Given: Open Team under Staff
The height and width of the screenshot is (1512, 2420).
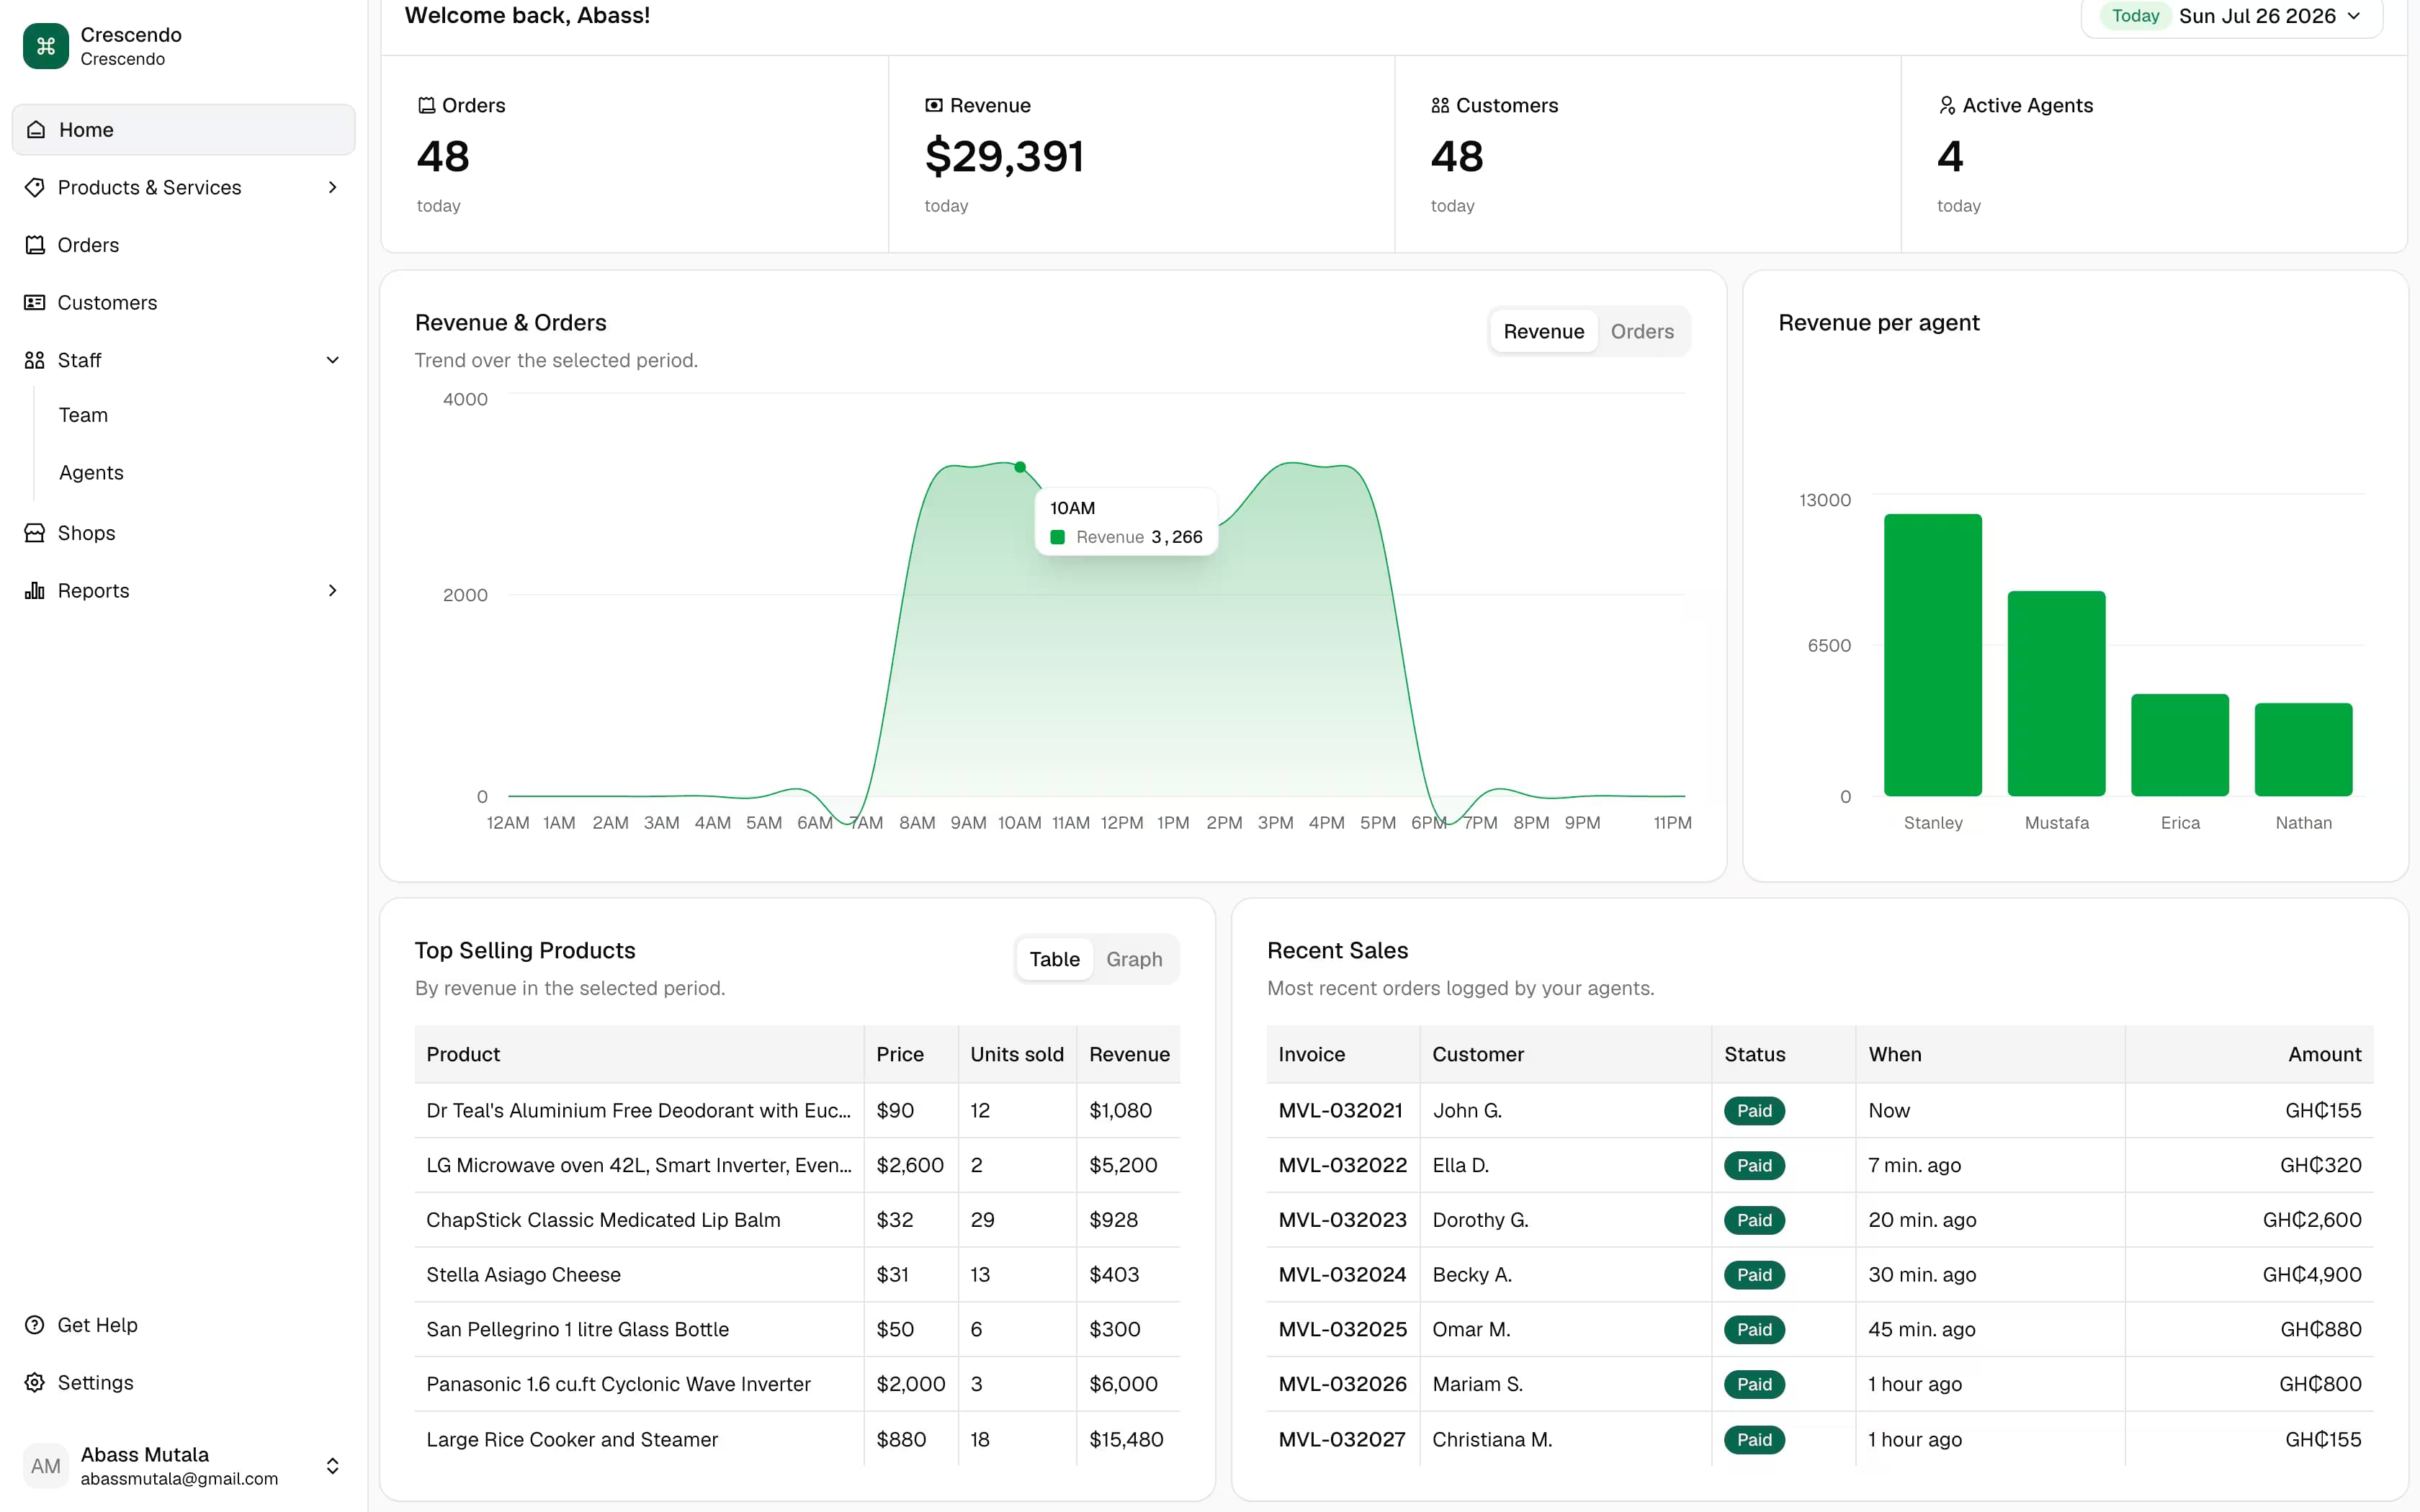Looking at the screenshot, I should [83, 415].
